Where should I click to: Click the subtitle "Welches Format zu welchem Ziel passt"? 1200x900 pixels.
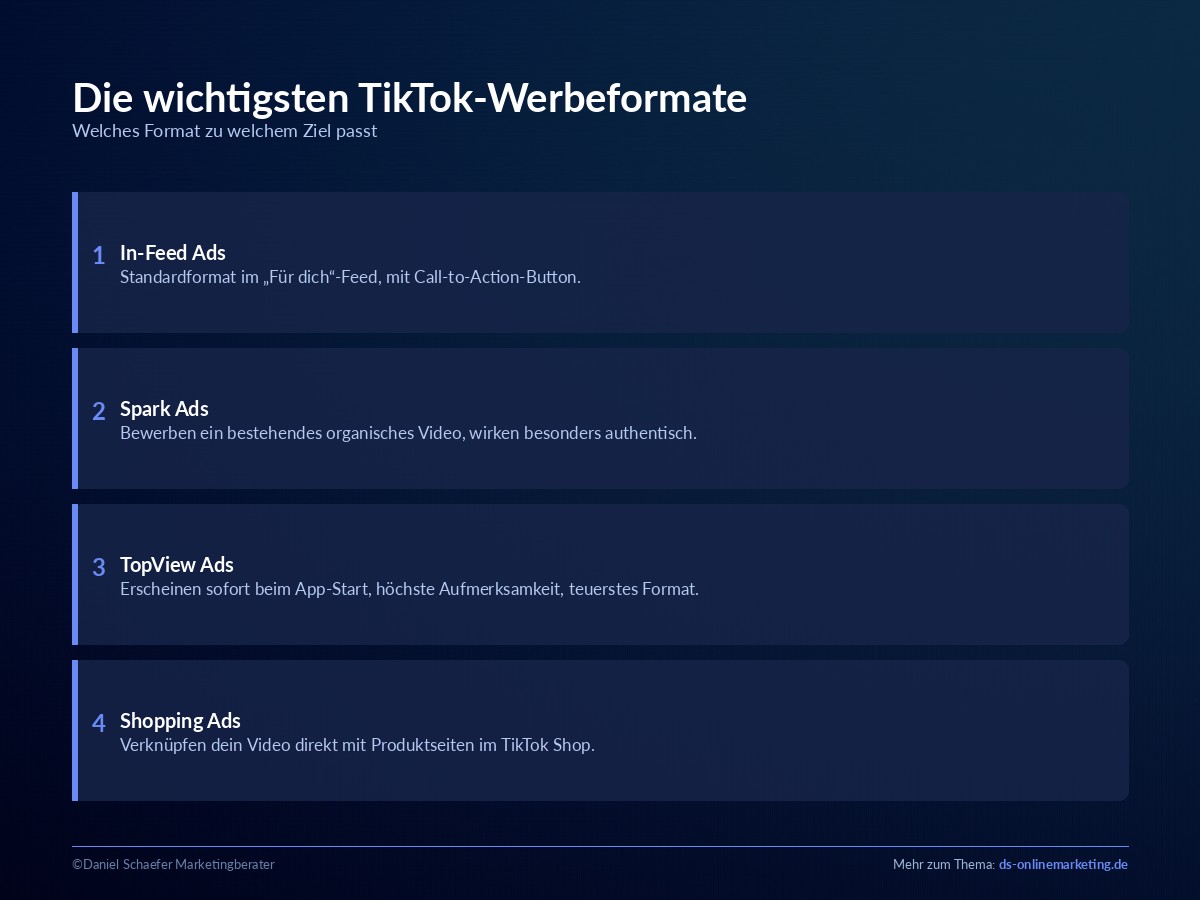point(224,130)
